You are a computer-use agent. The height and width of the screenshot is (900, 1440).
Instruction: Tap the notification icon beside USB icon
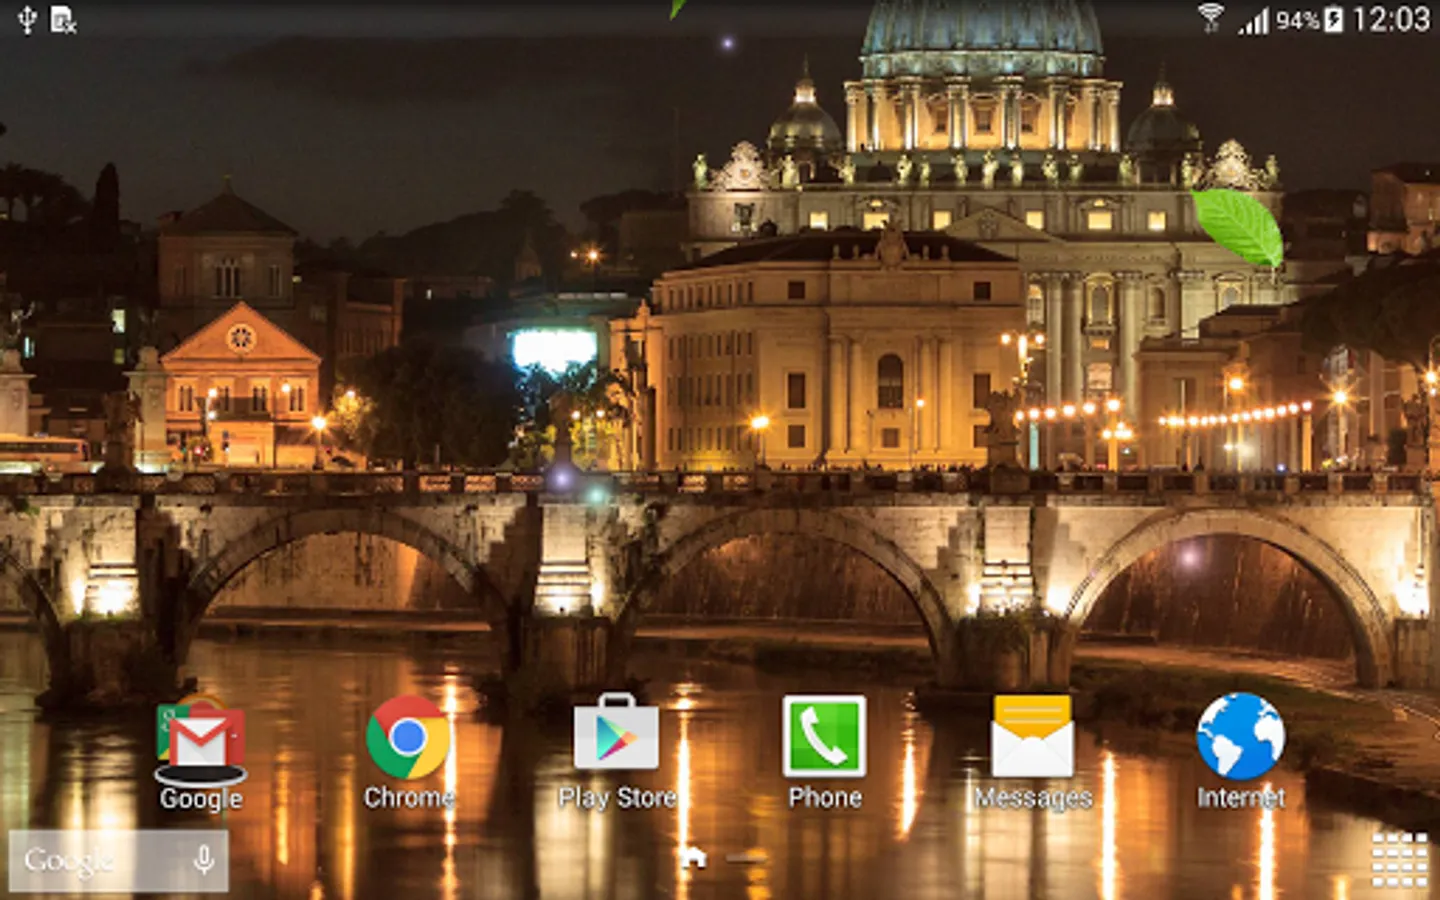[x=64, y=21]
